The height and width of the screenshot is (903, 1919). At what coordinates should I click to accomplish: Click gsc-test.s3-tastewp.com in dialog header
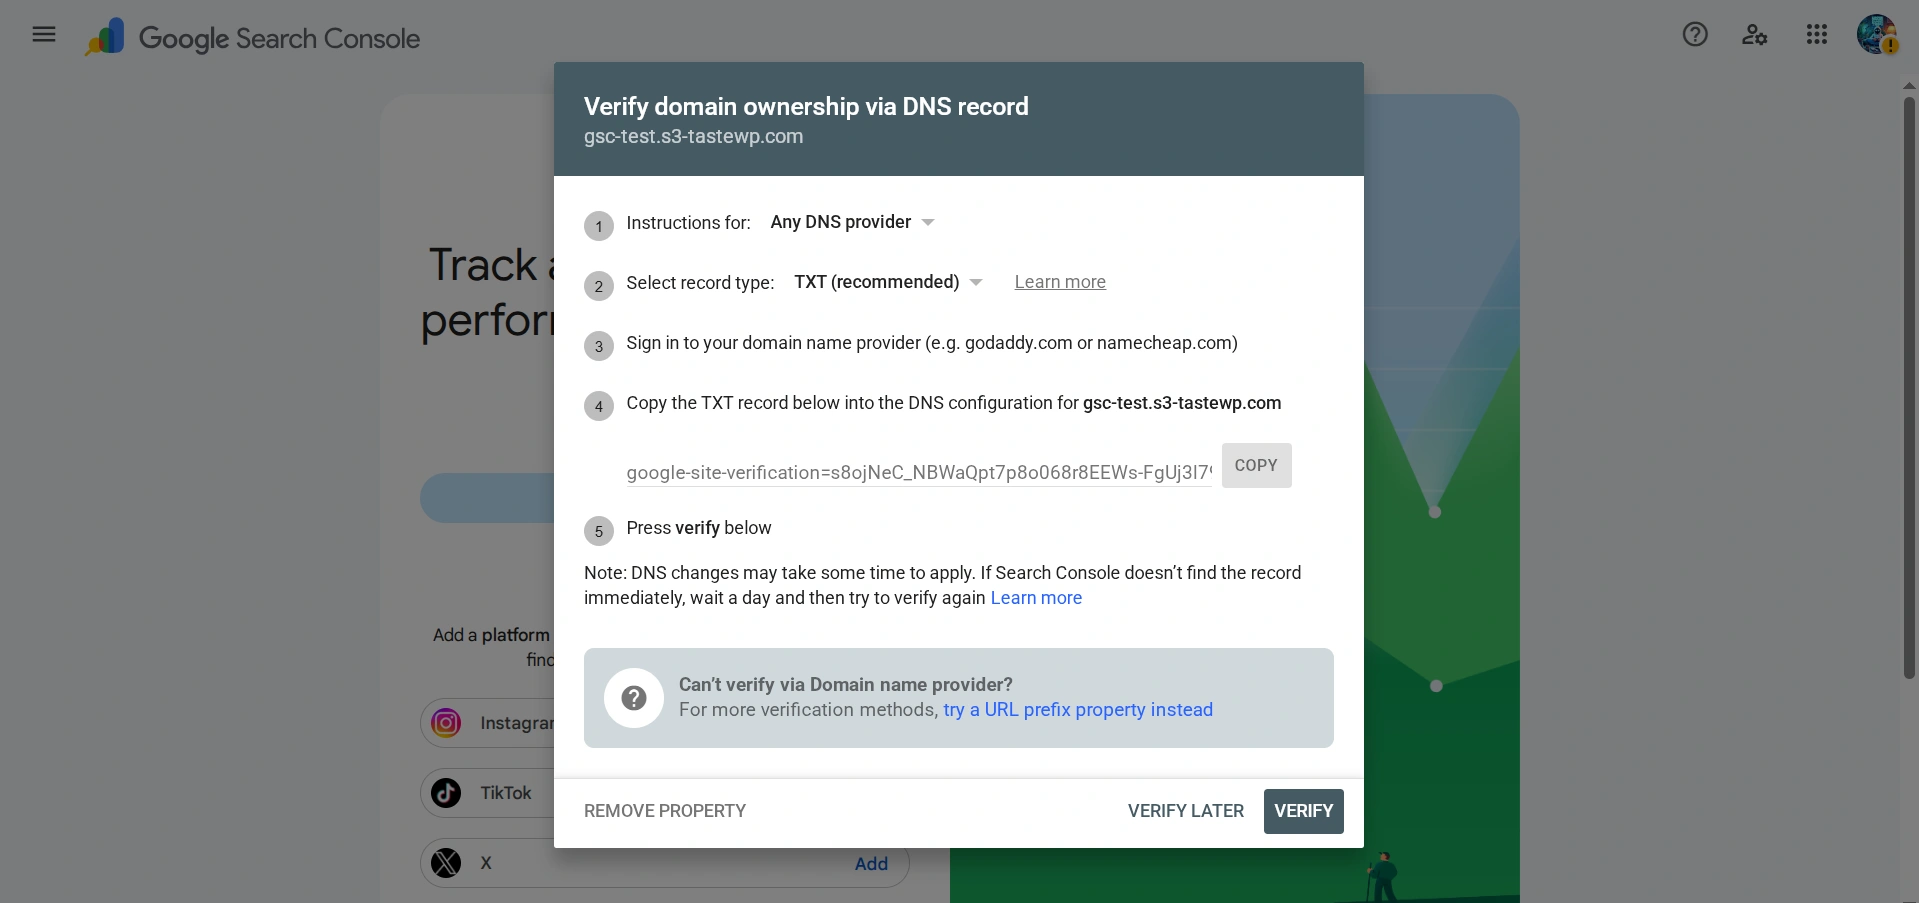pyautogui.click(x=693, y=136)
